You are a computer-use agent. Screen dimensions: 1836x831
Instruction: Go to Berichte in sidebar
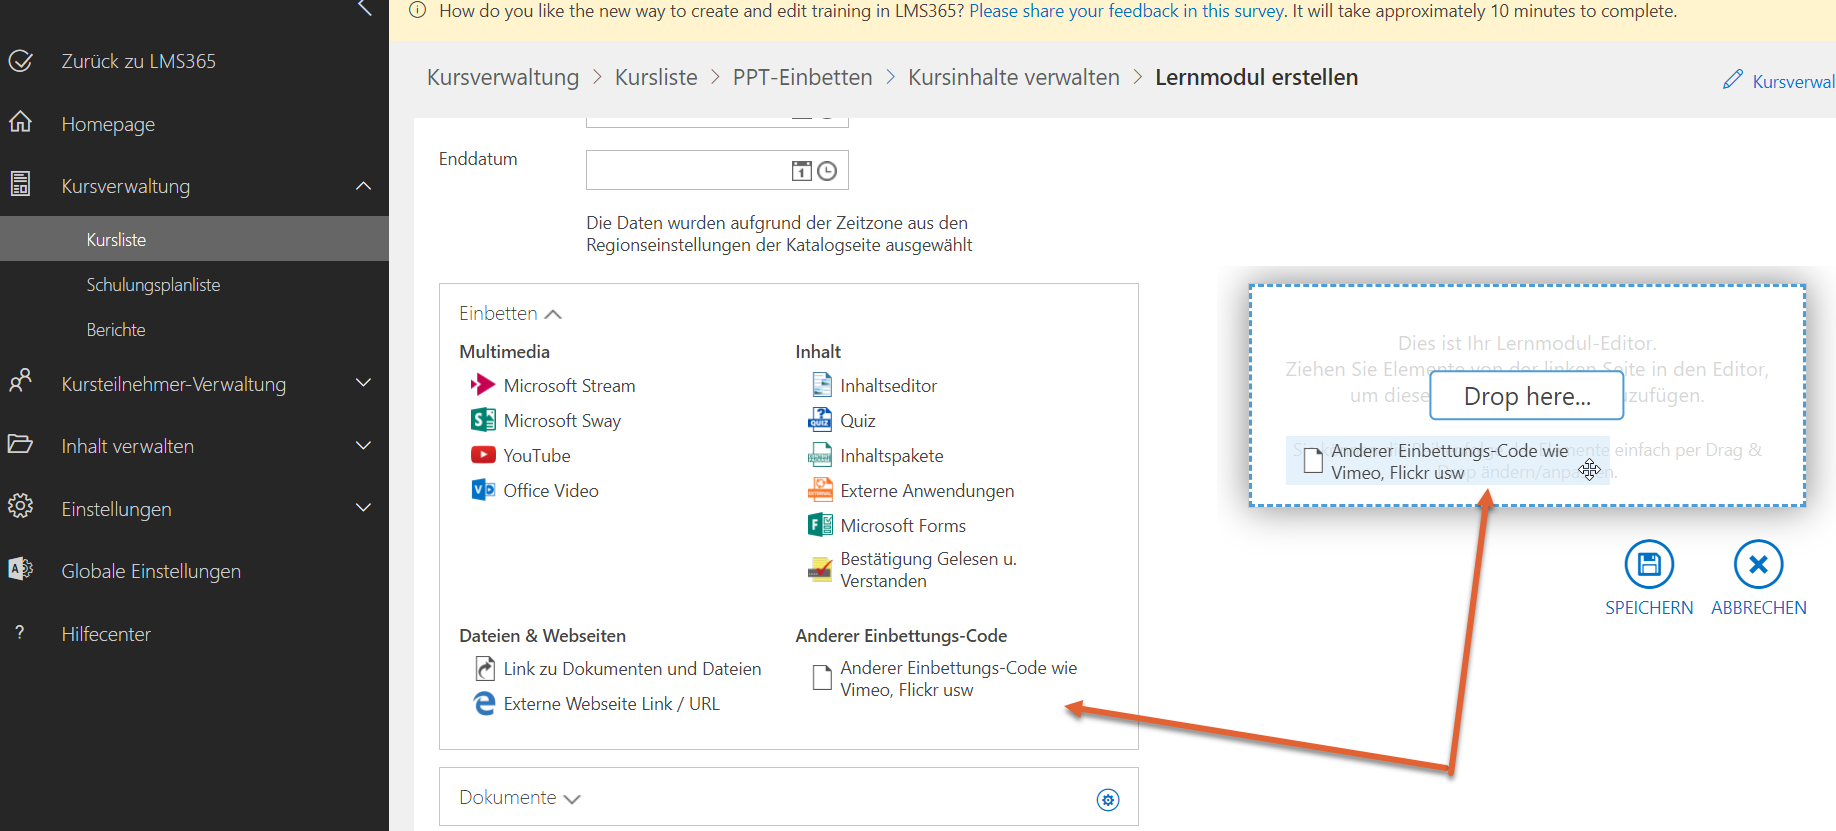point(116,330)
